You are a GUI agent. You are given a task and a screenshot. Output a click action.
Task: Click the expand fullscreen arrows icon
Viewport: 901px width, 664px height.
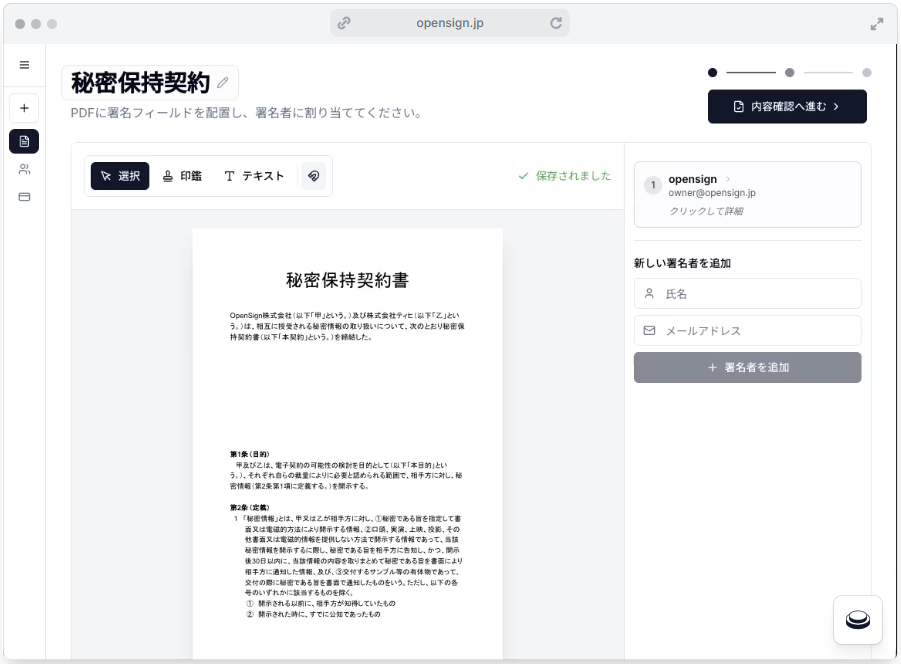coord(876,24)
